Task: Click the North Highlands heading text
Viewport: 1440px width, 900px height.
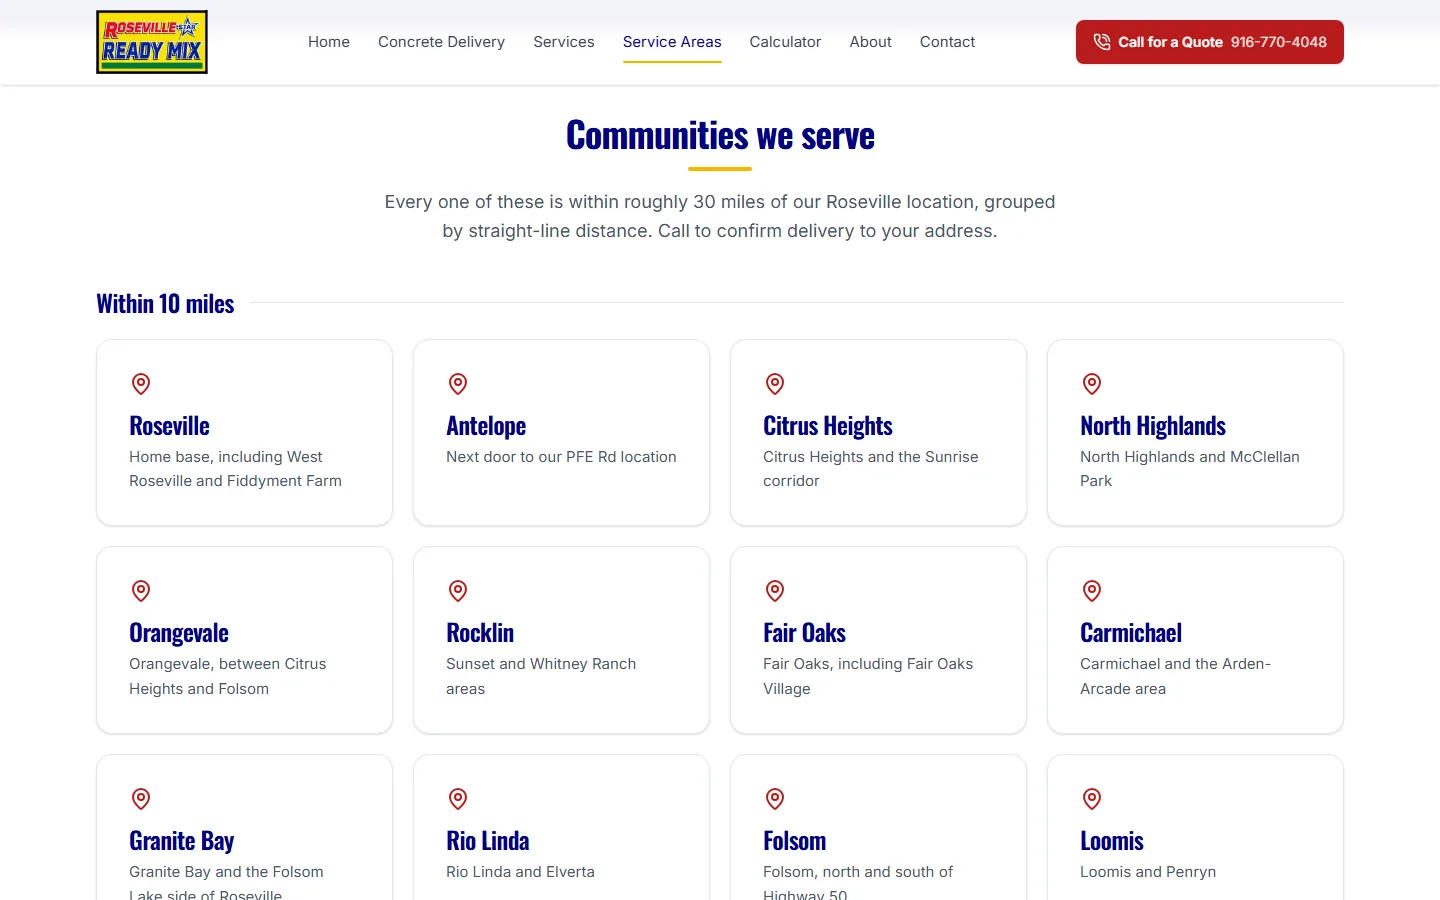Action: click(1153, 426)
